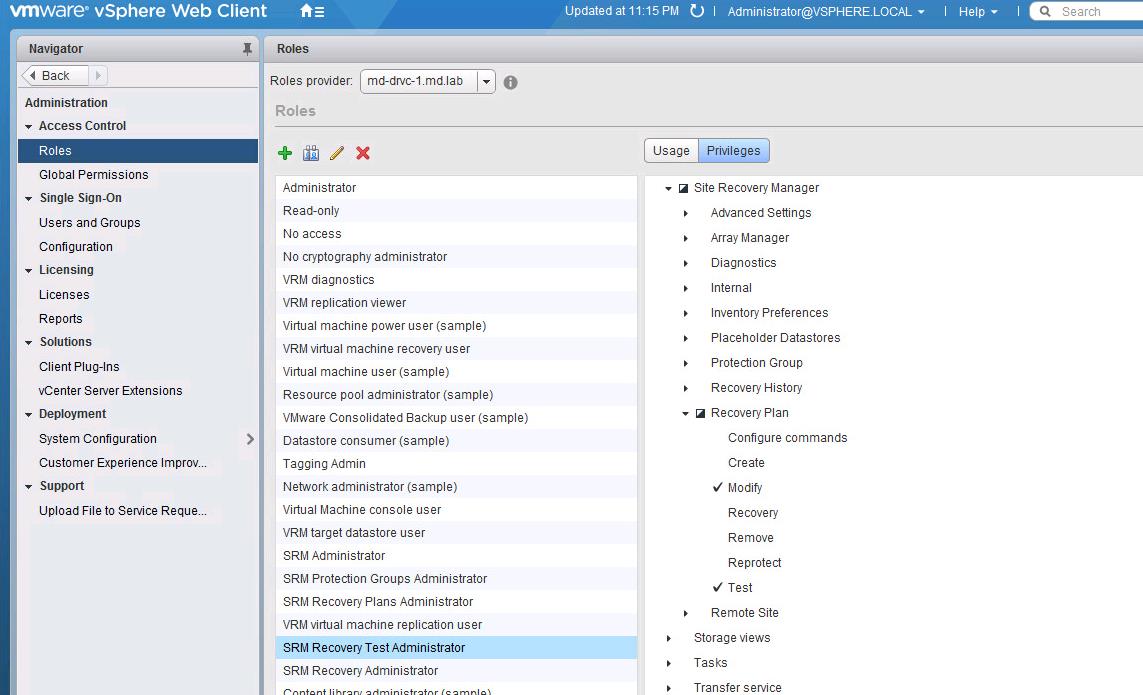Click the Navigator forward arrow button
1143x695 pixels.
[x=98, y=75]
